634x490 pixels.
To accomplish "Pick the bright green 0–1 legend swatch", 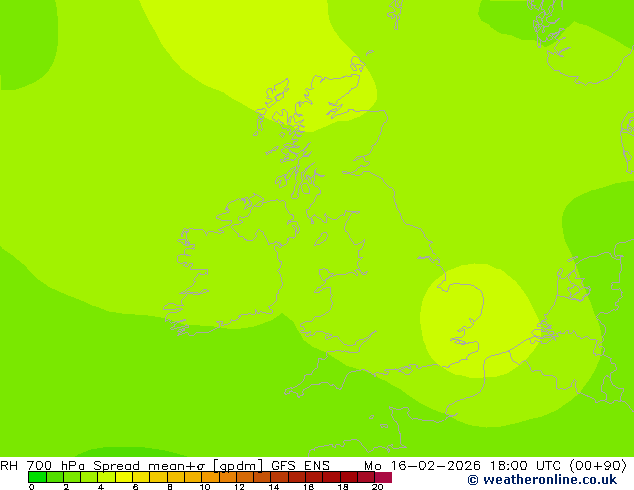I will [37, 477].
